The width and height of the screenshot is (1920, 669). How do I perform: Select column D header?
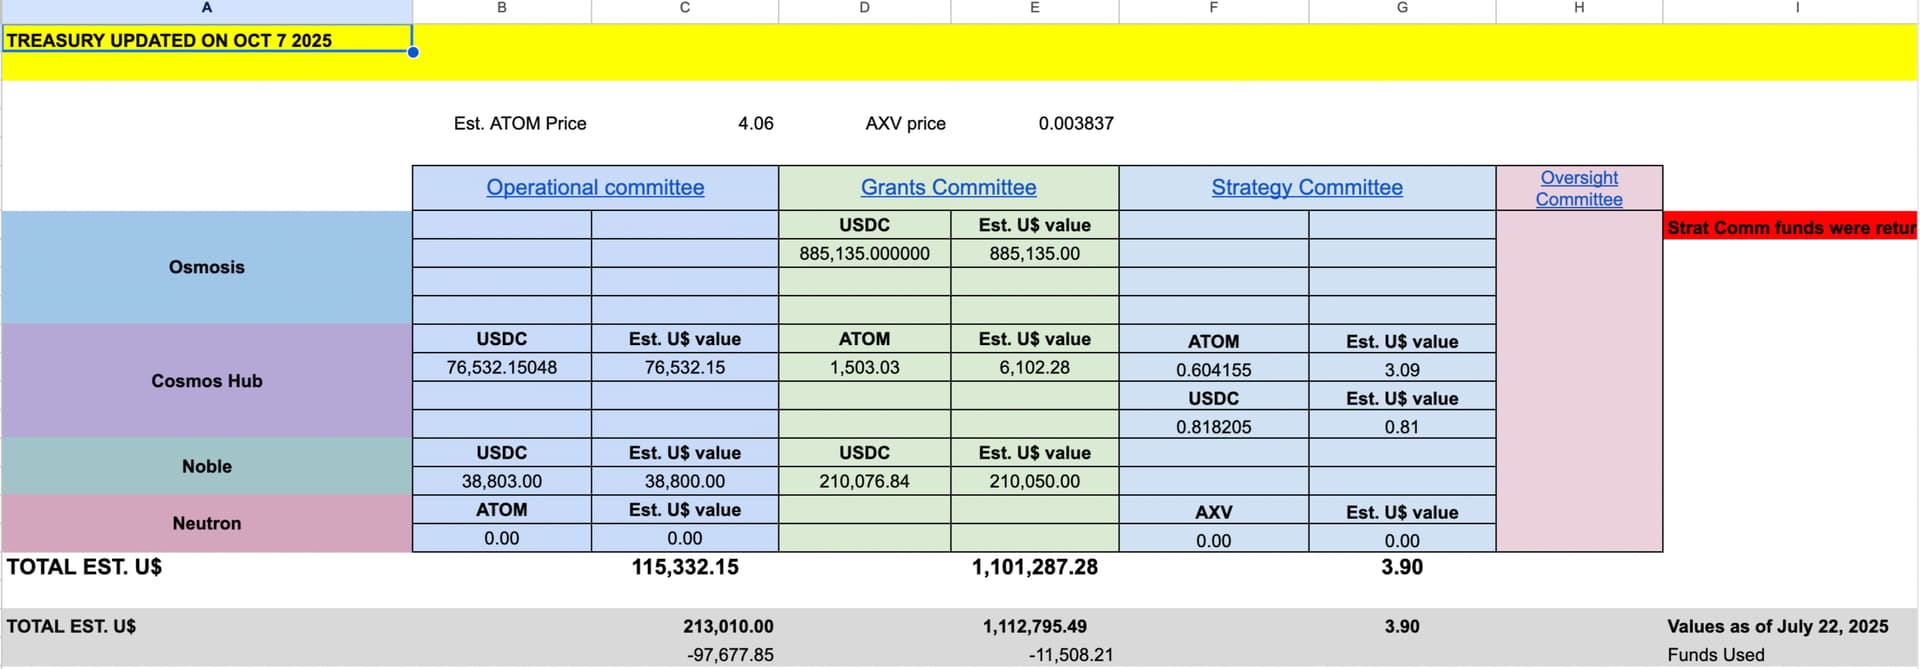pos(864,8)
